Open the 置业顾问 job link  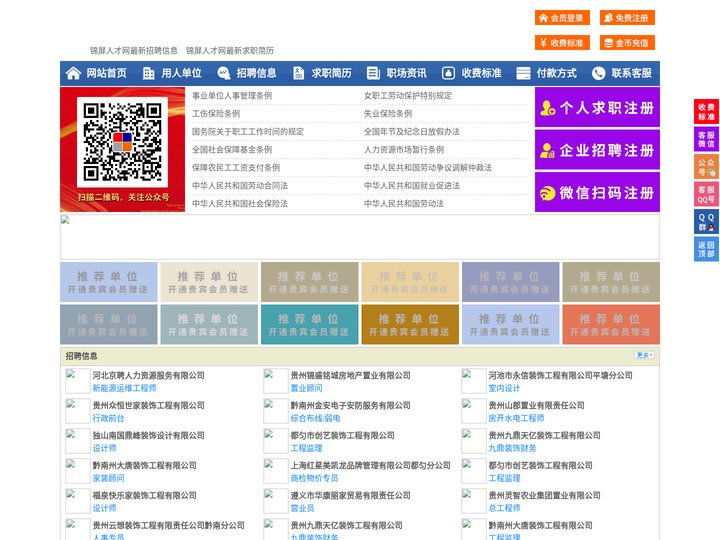point(306,388)
